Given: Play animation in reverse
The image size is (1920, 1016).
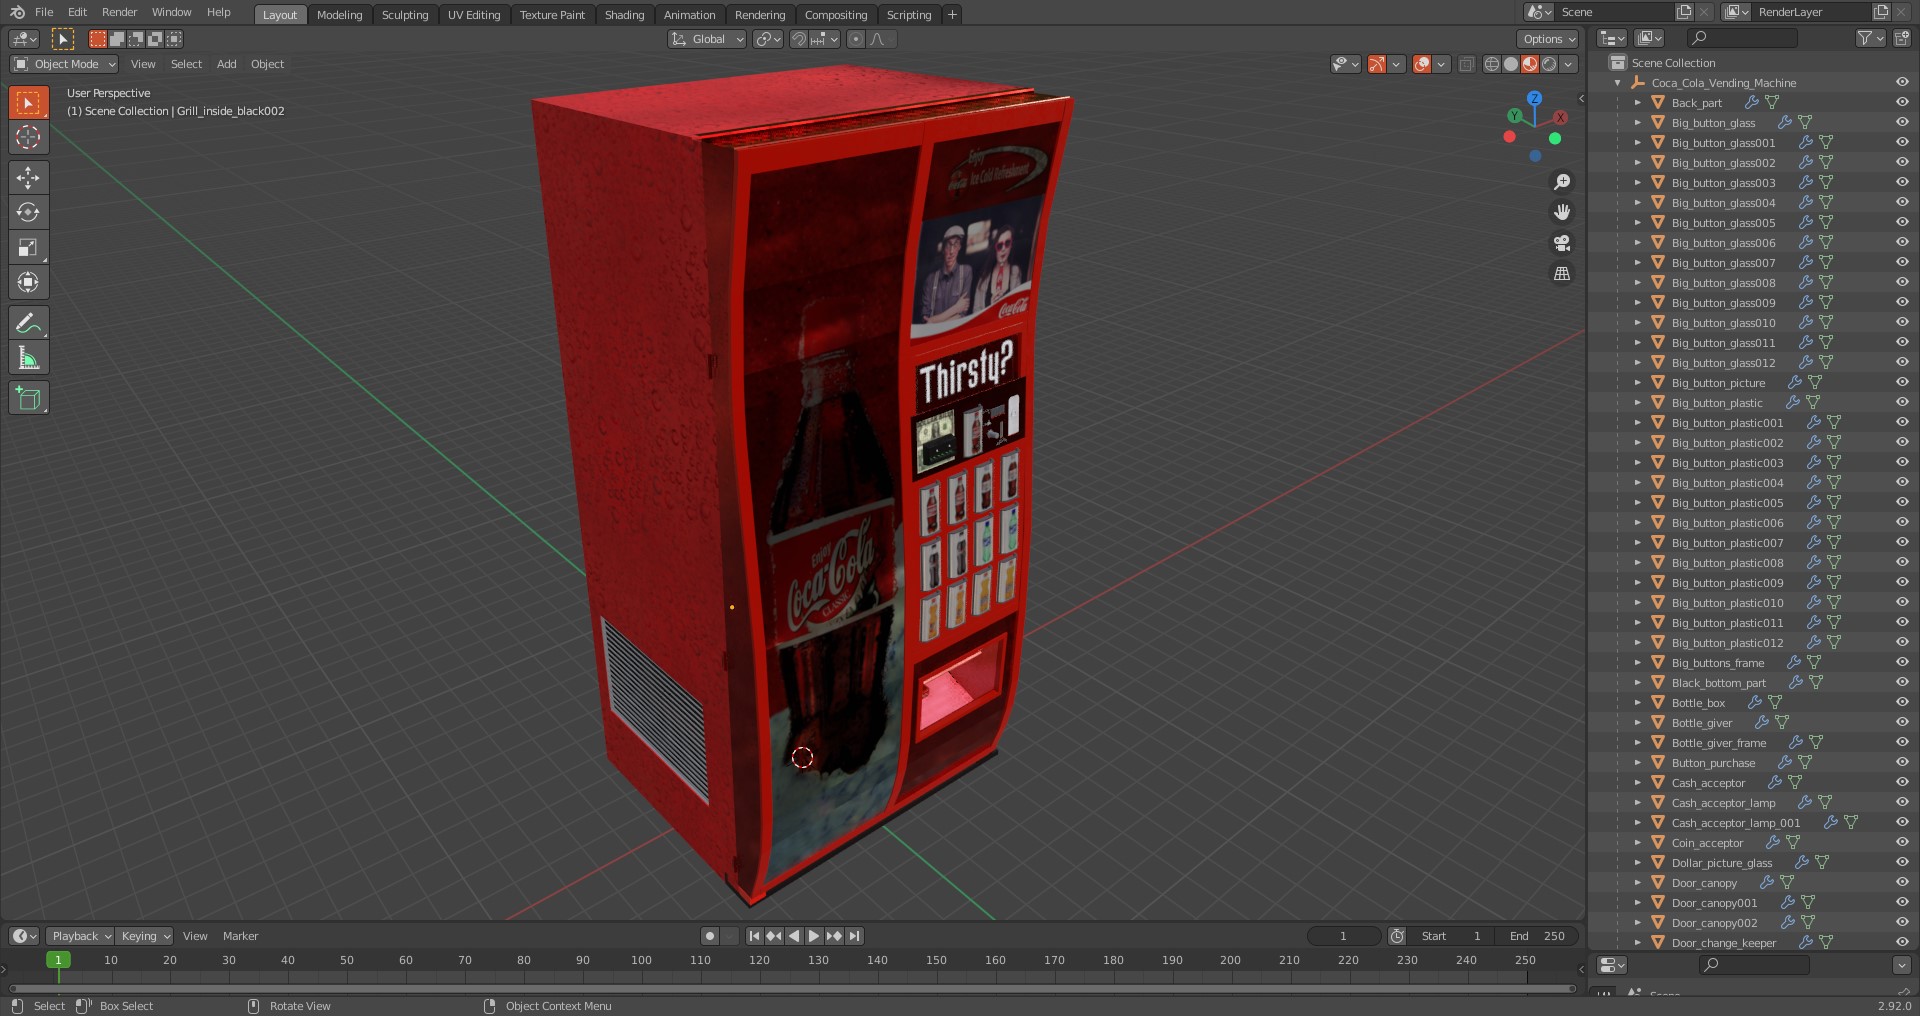Looking at the screenshot, I should click(794, 936).
